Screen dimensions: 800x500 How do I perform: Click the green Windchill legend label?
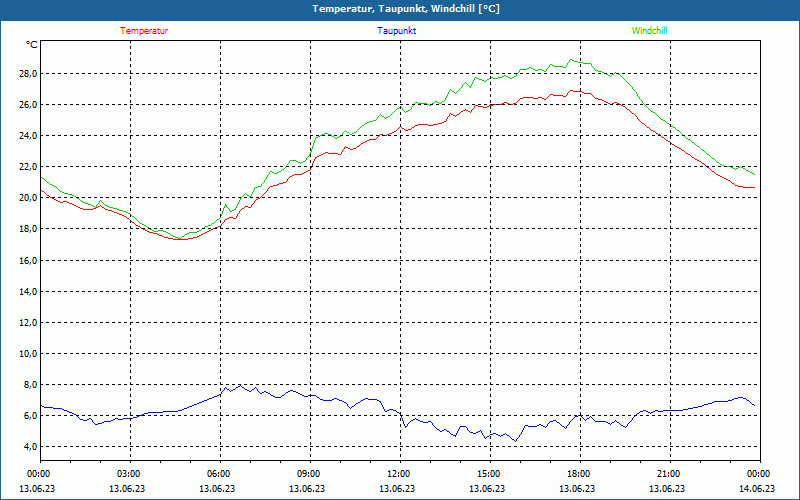coord(649,31)
